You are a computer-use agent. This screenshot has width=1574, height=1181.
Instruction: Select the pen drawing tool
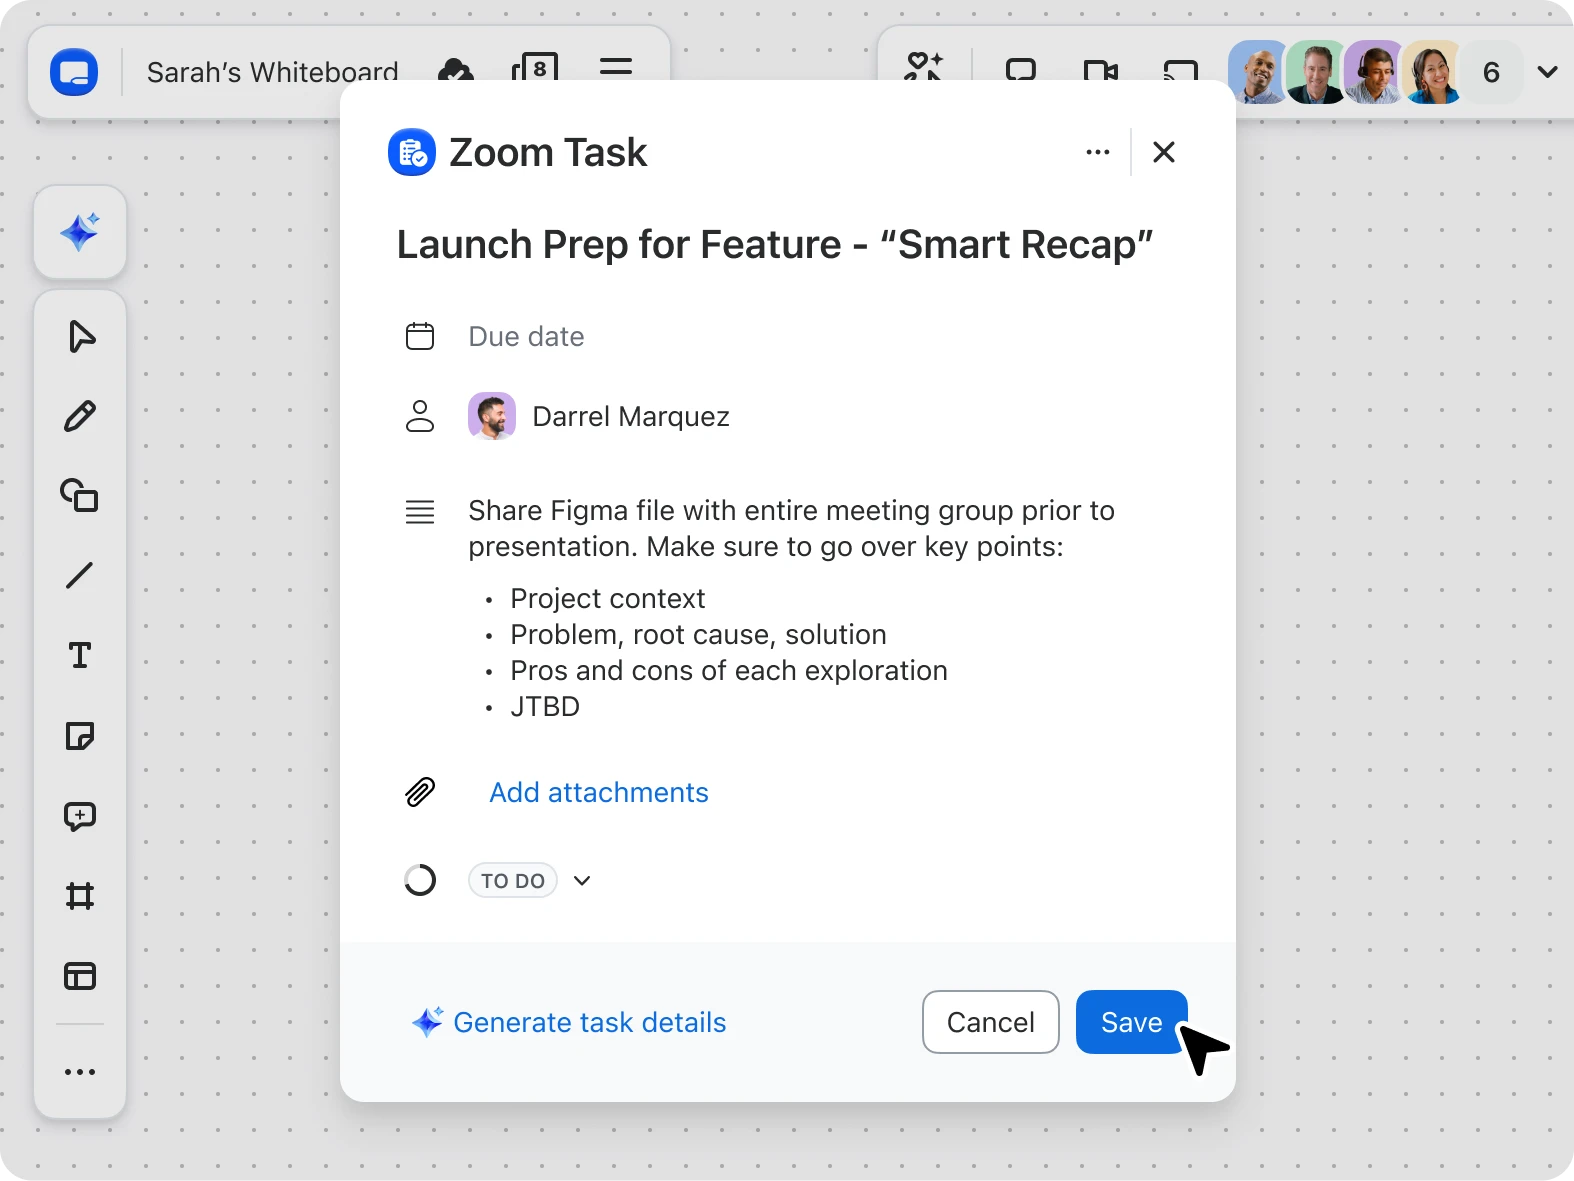[x=80, y=416]
